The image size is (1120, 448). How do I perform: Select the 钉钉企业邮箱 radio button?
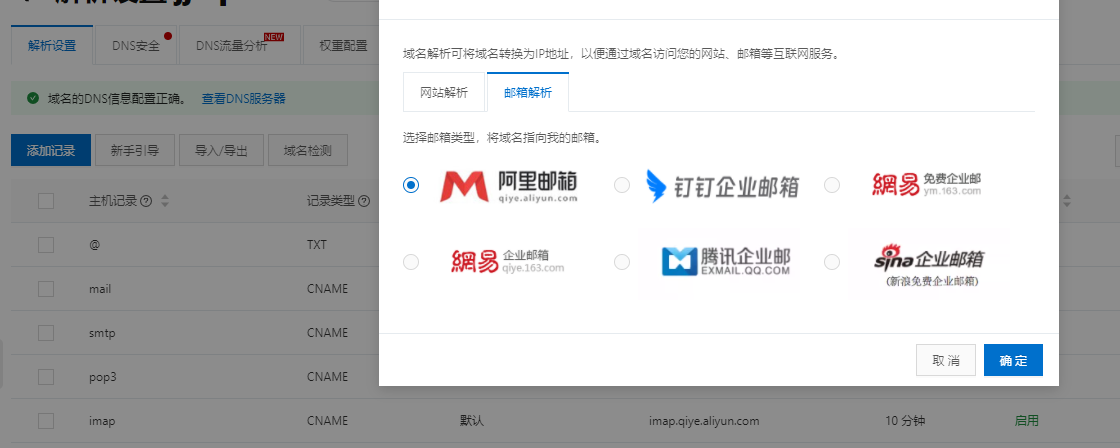(622, 185)
